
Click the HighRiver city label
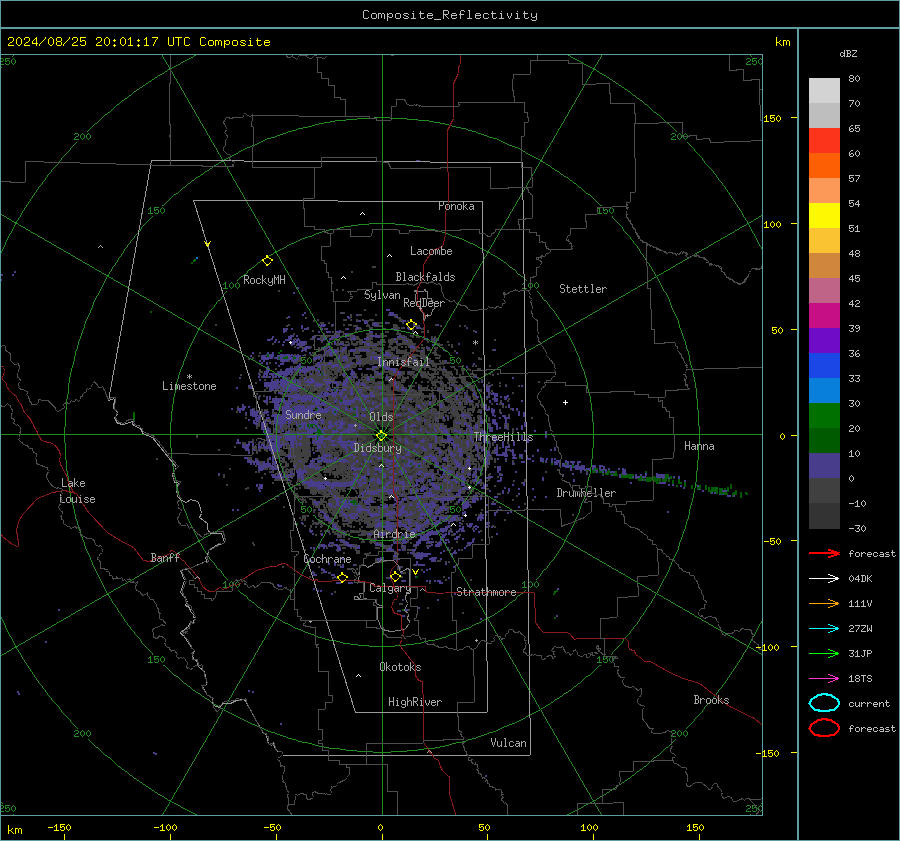point(415,702)
